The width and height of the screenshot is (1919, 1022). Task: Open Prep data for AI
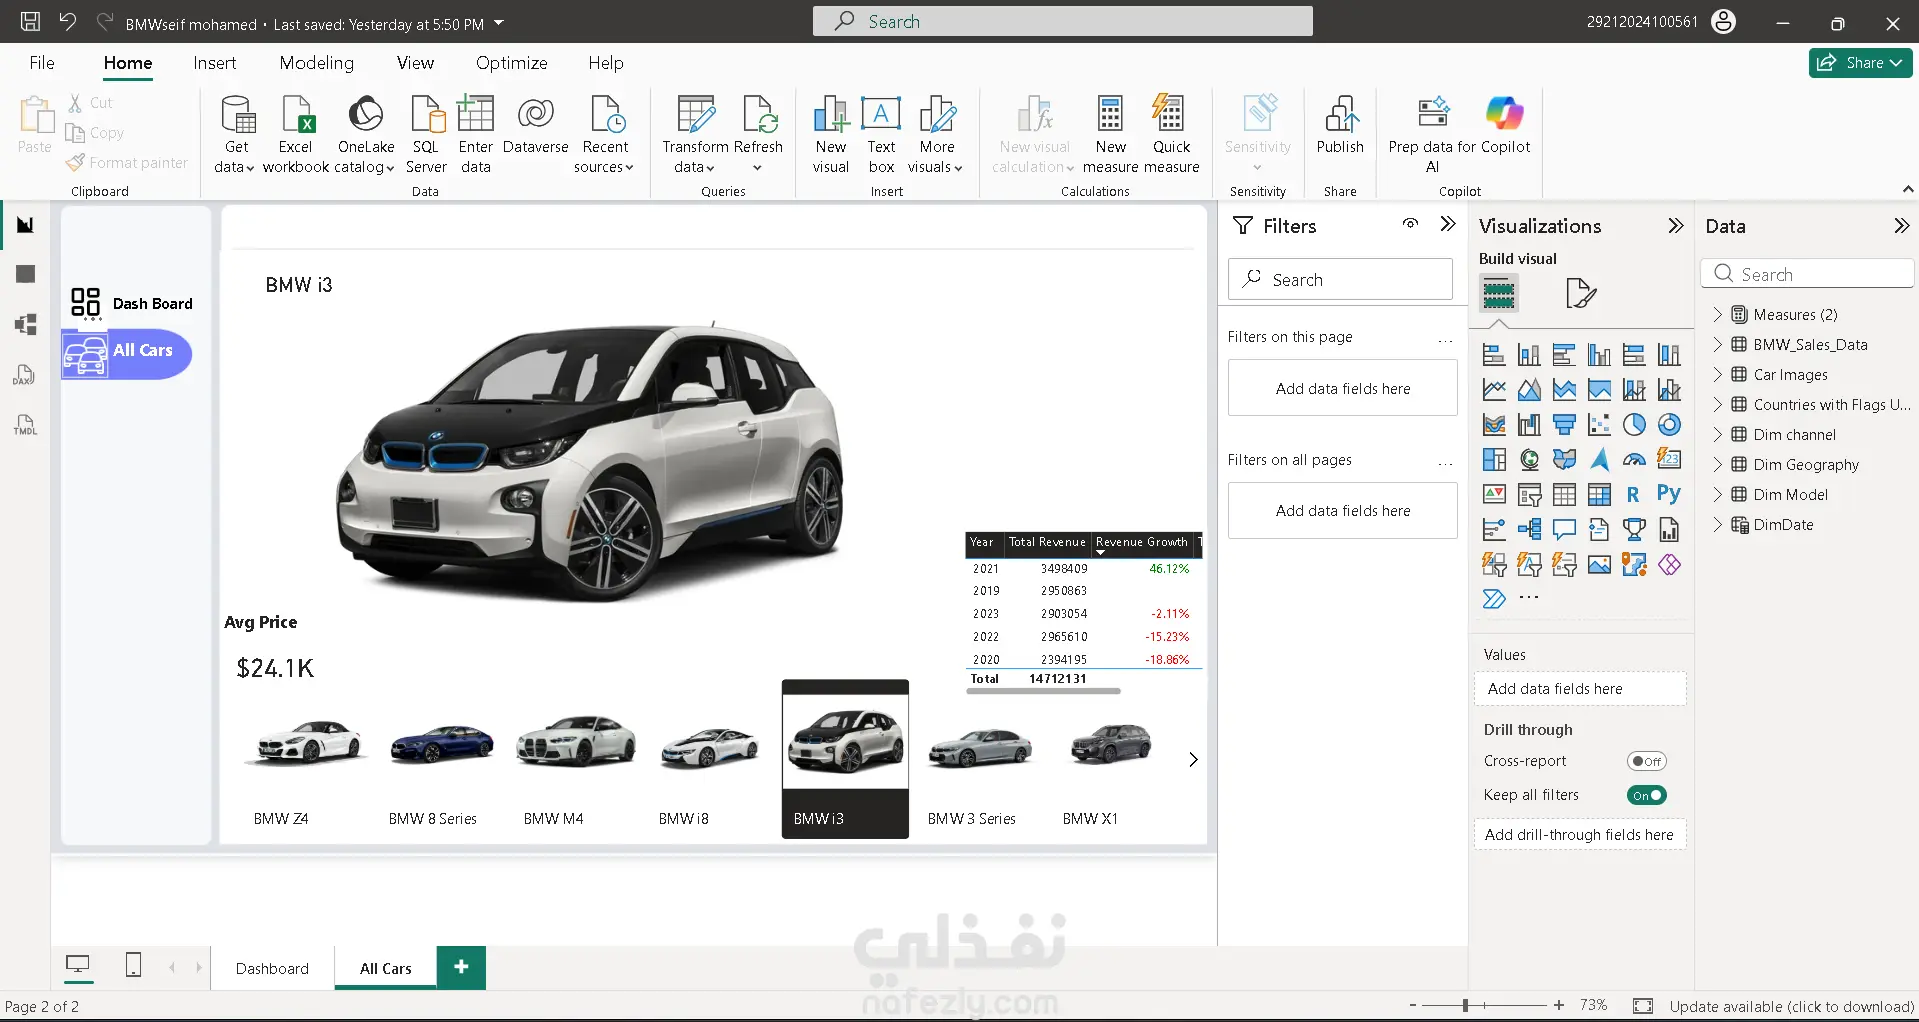[1433, 134]
